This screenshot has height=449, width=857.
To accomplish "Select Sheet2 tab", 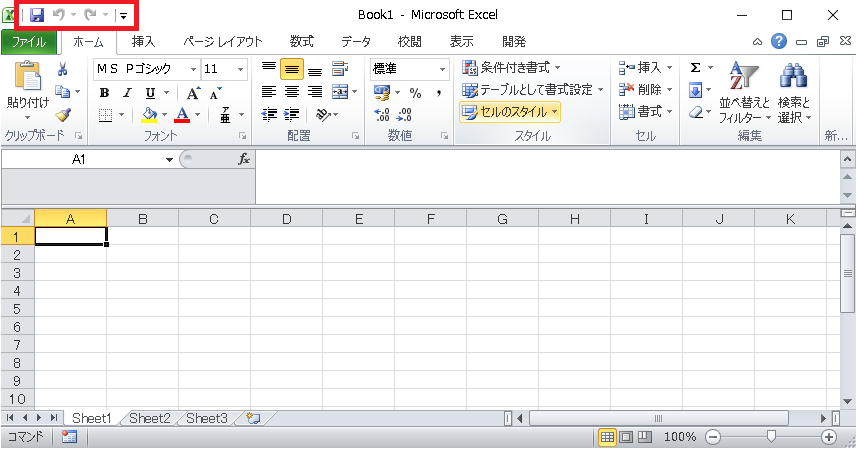I will [x=150, y=418].
